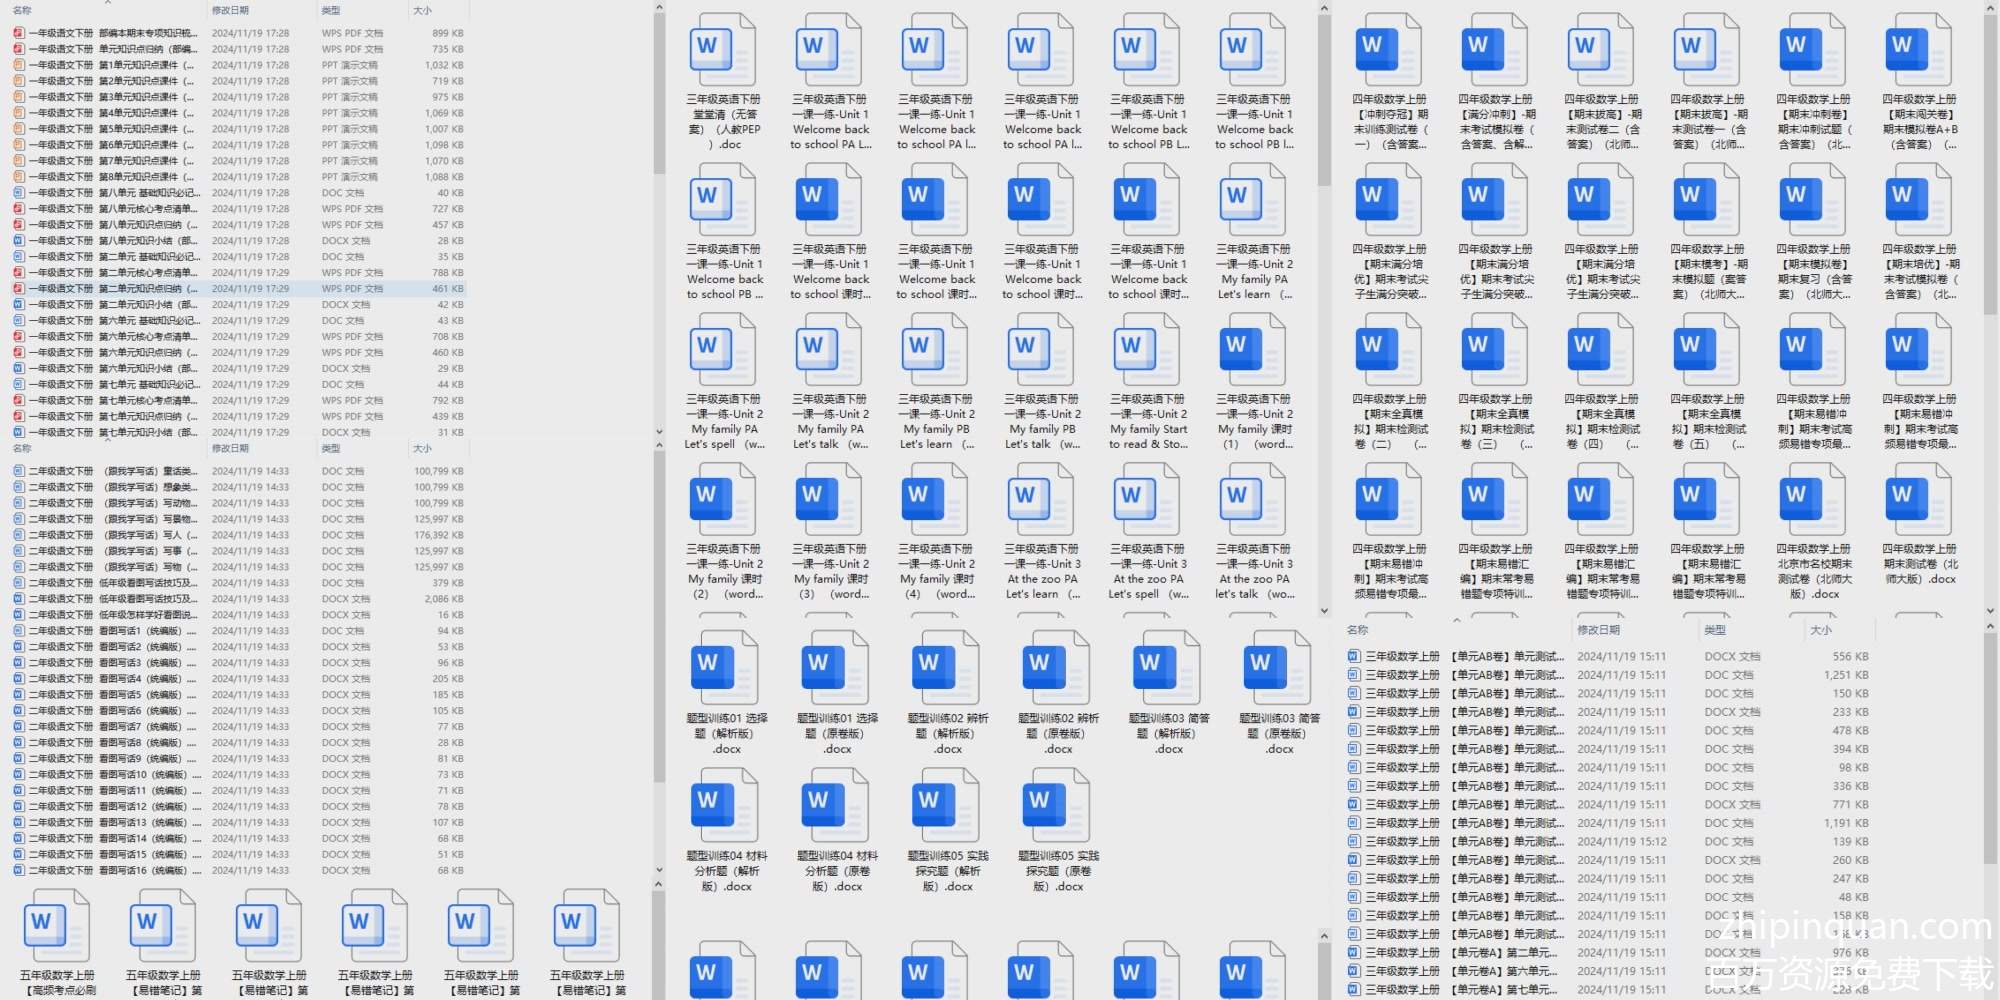The width and height of the screenshot is (2000, 1000).
Task: Select 四年级数学上册【期末闯关卷】document icon
Action: 1918,50
